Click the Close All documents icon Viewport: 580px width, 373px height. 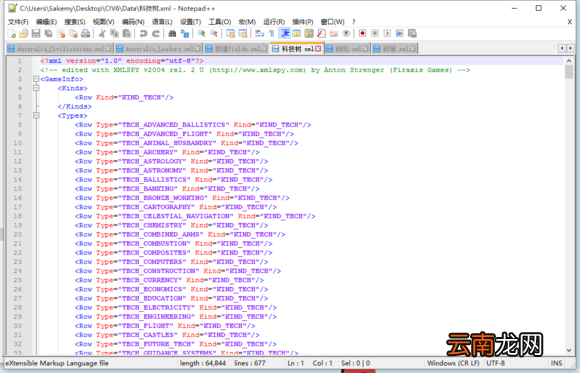tap(73, 34)
